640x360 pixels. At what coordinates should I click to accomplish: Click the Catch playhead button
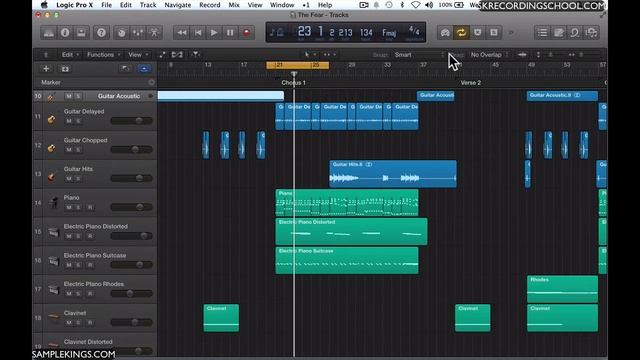(196, 54)
